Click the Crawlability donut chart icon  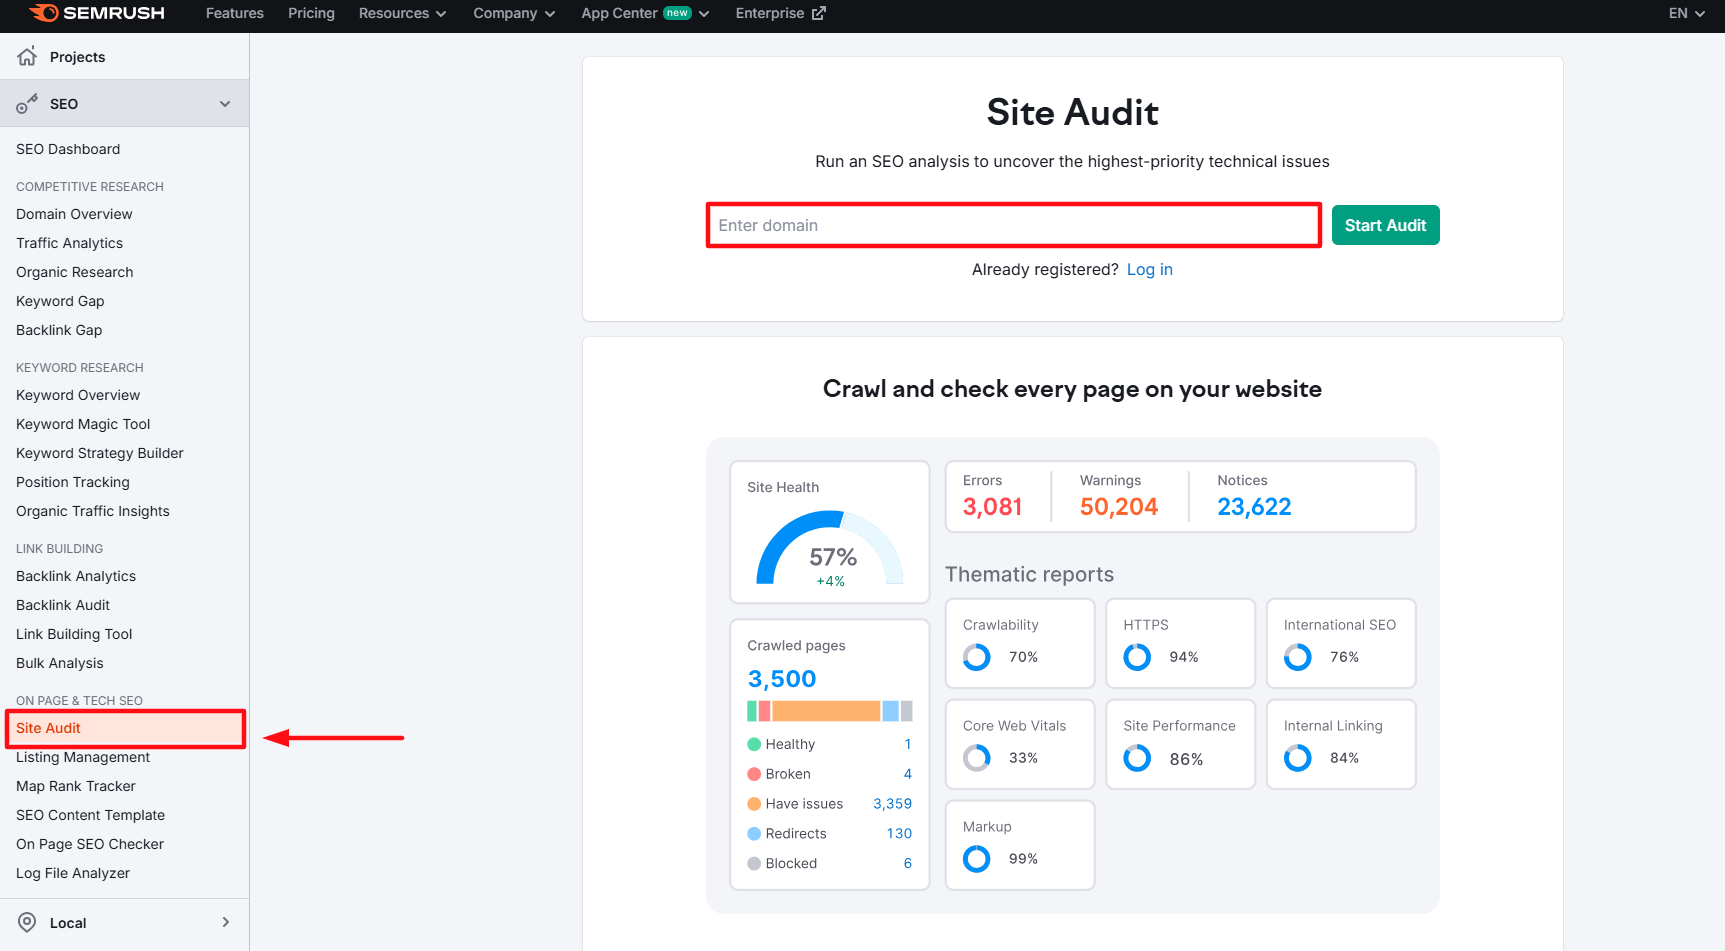point(976,657)
